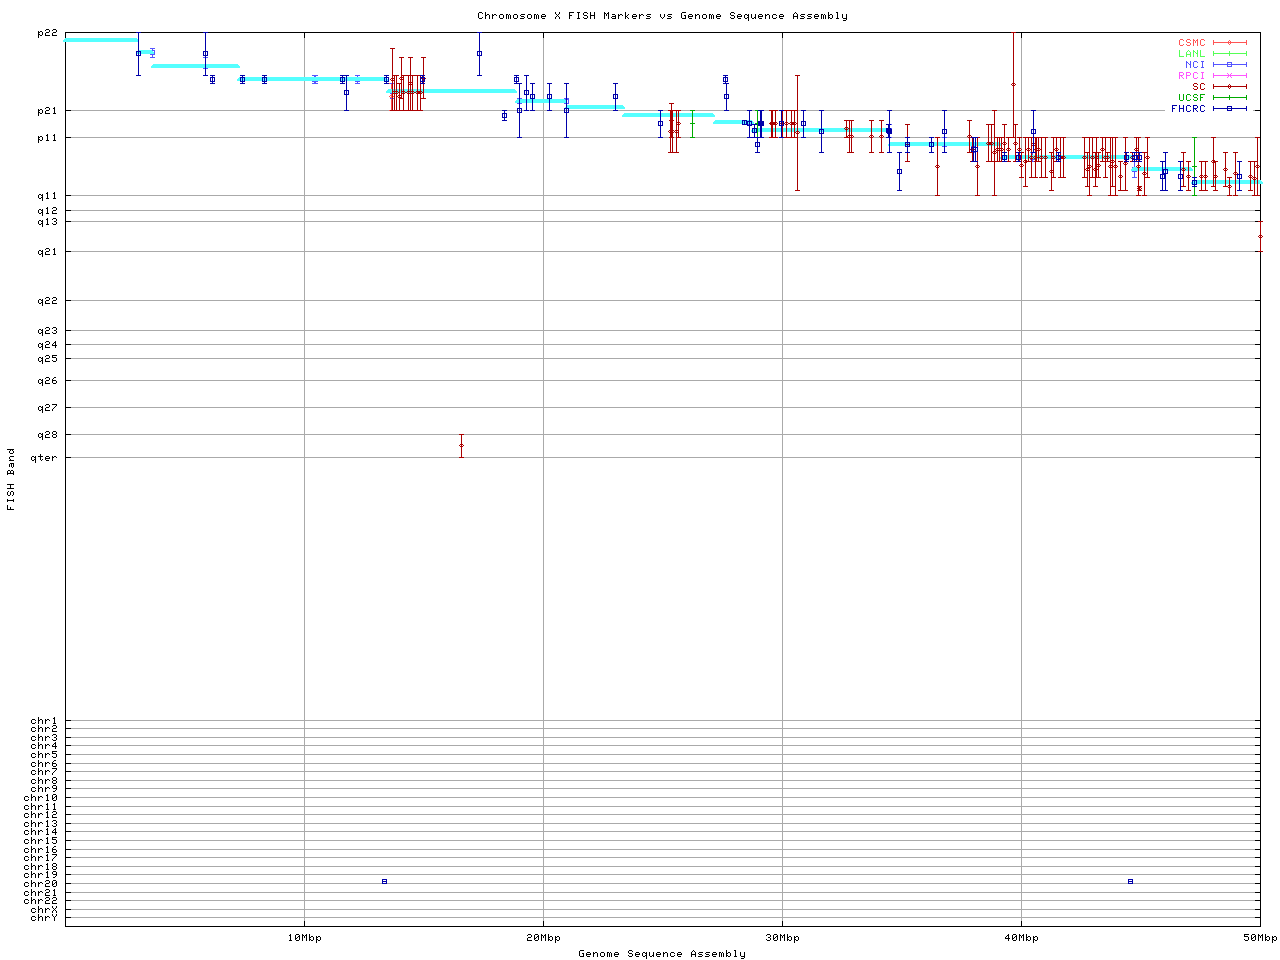Click the 50Mbp x-axis tick label
The image size is (1280, 960).
1259,938
